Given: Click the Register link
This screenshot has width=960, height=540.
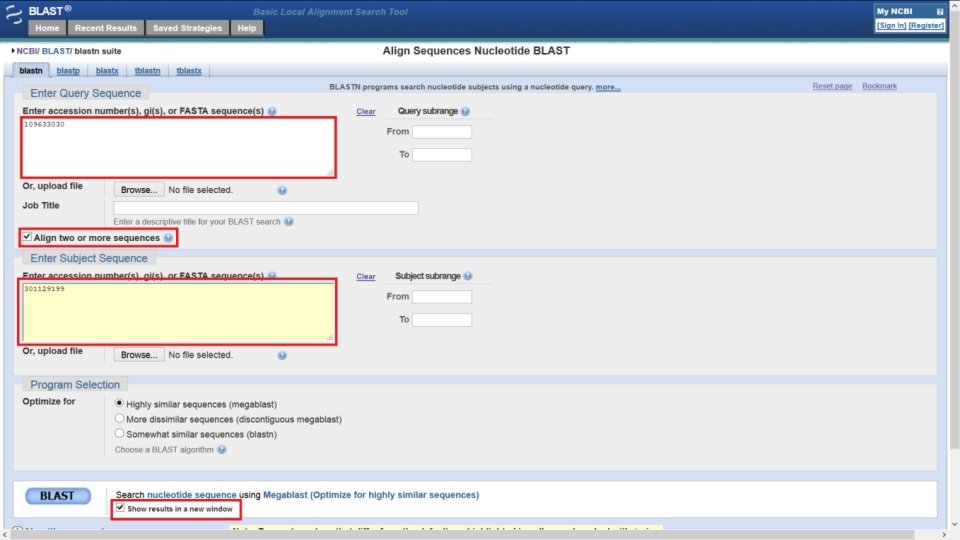Looking at the screenshot, I should tap(926, 26).
